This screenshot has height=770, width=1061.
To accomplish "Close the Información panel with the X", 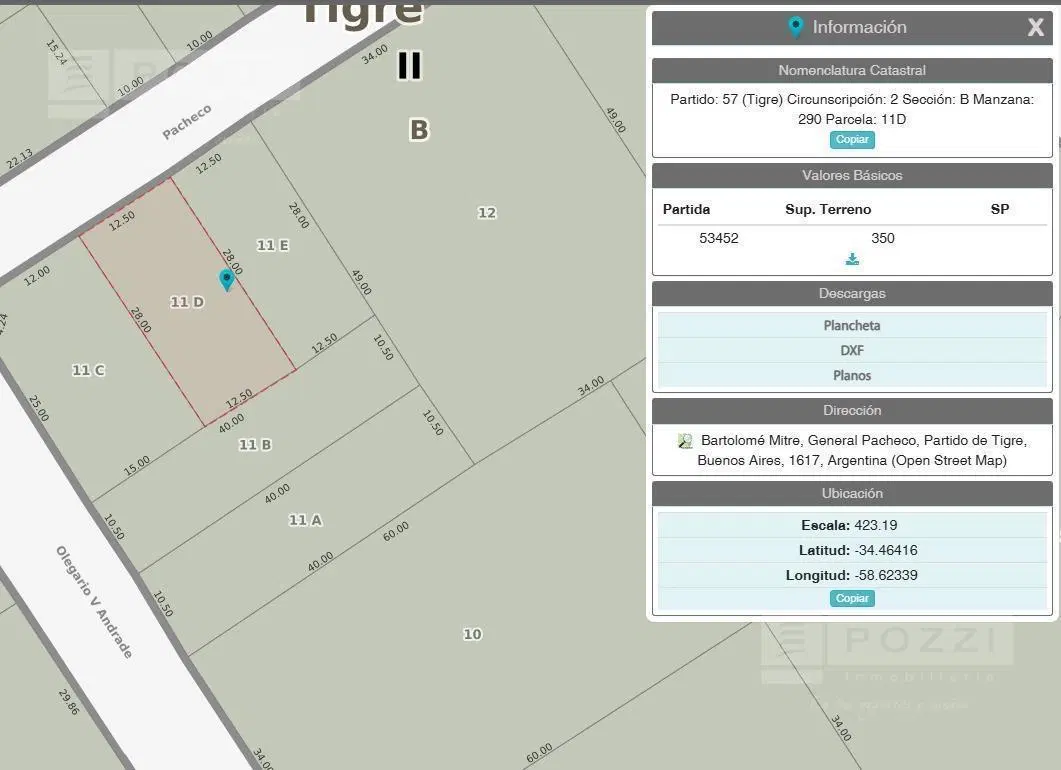I will tap(1035, 27).
